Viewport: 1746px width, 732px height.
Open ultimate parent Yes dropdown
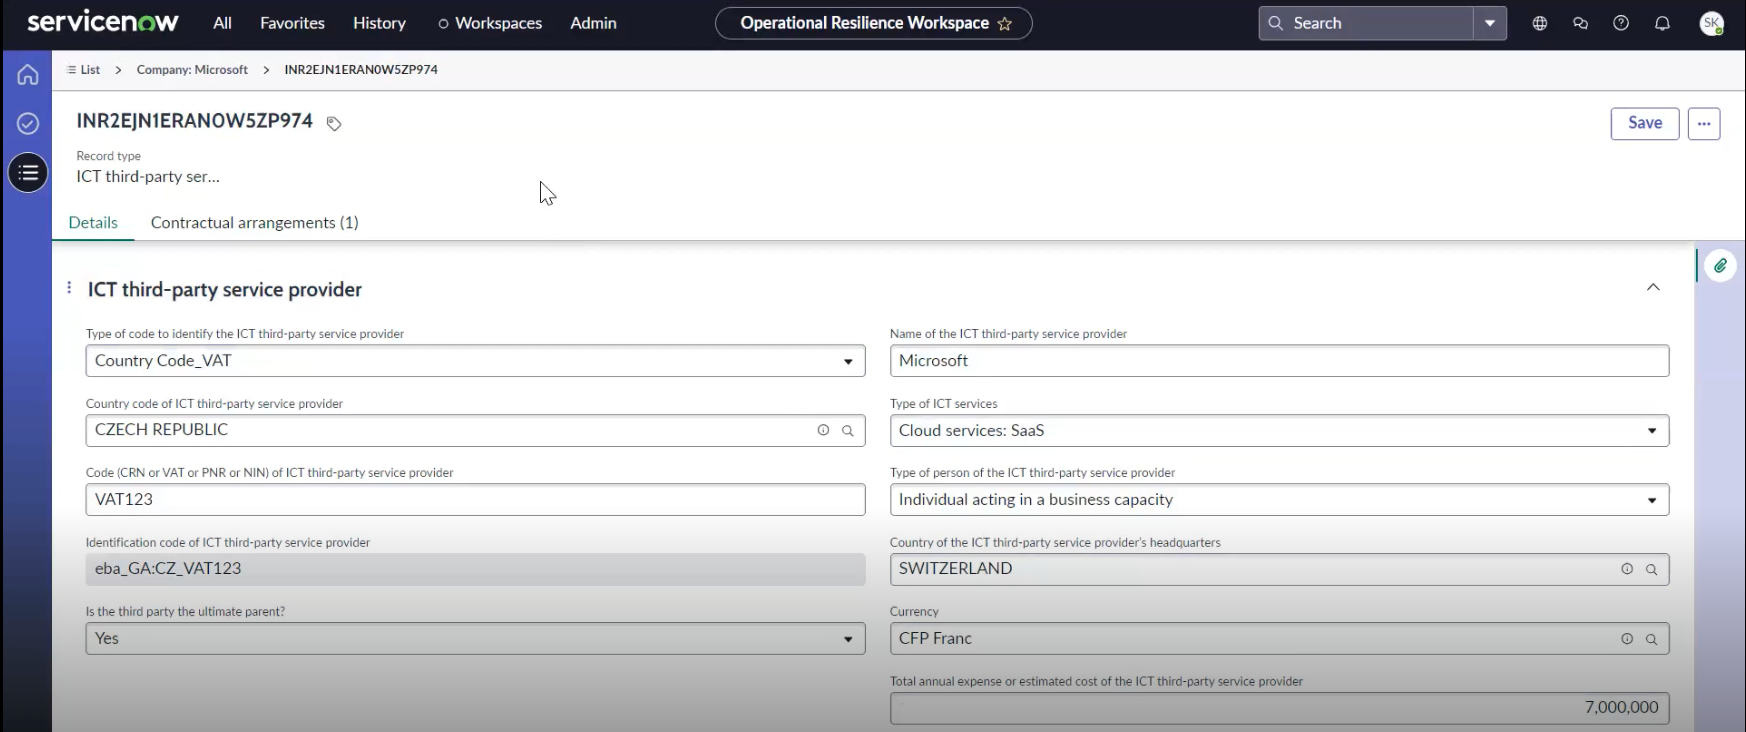[x=475, y=639]
